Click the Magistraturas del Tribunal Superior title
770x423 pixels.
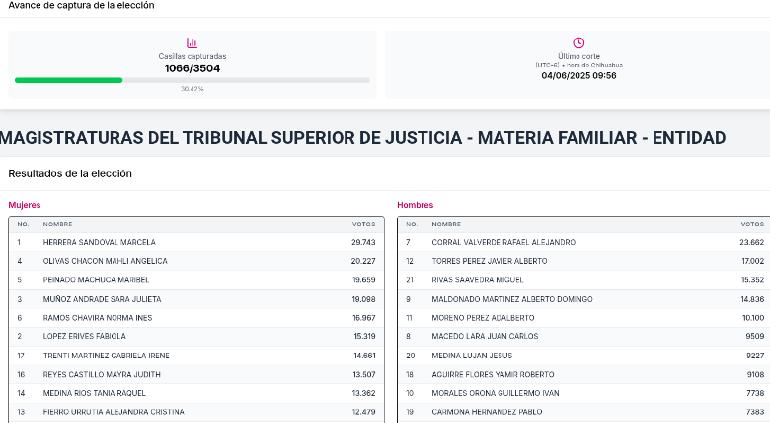point(363,138)
